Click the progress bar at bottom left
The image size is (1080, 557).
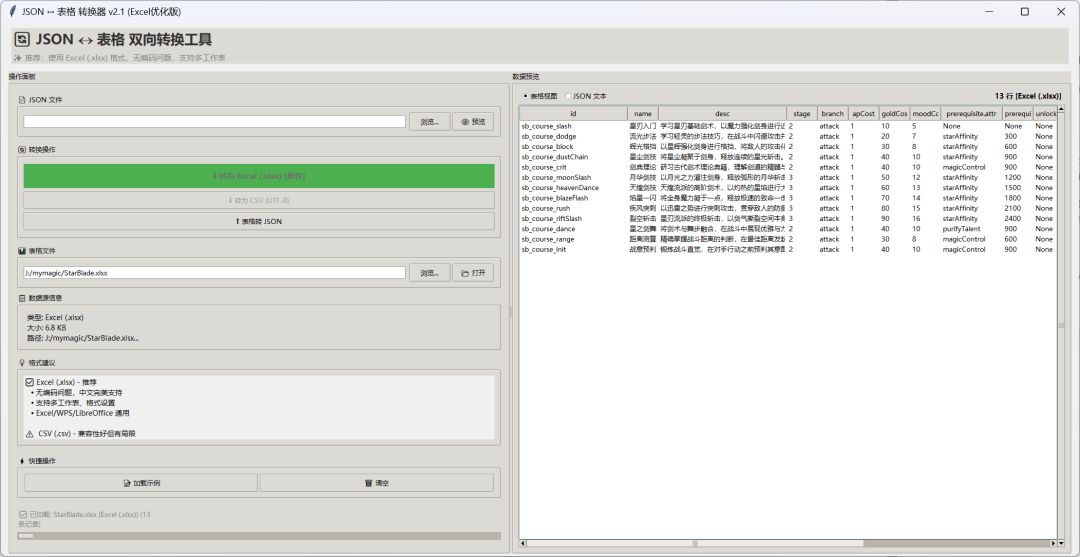pyautogui.click(x=259, y=536)
